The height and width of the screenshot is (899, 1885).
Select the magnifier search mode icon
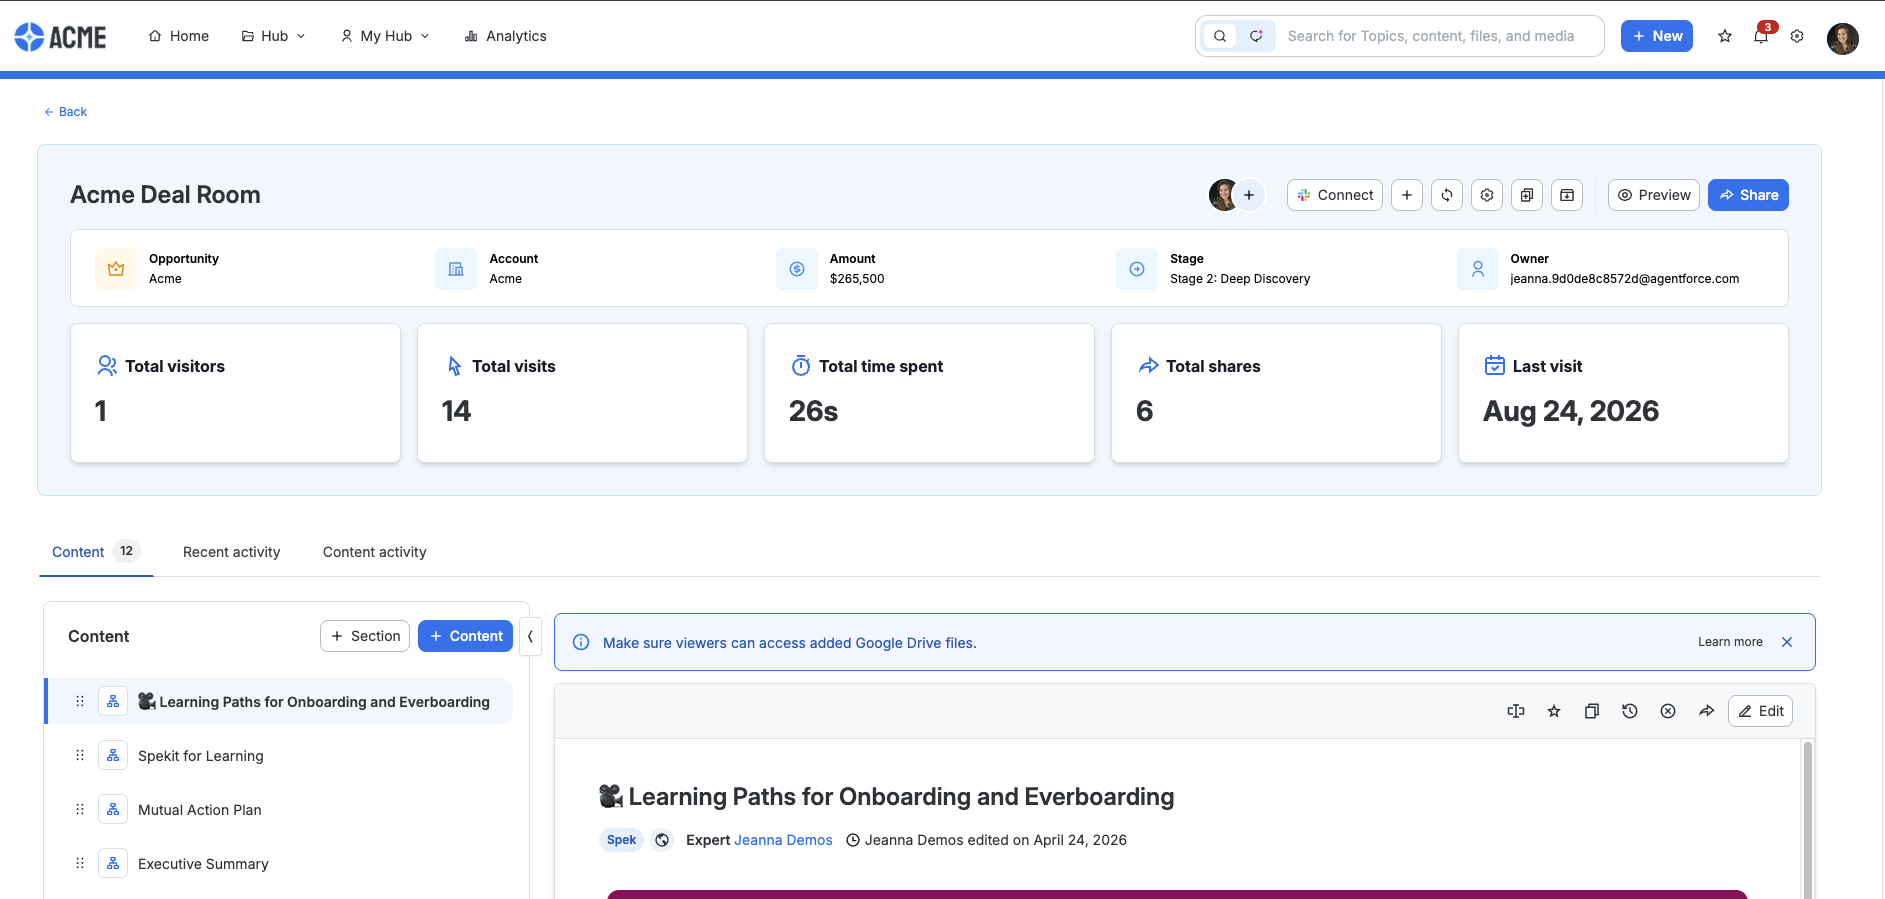[1220, 36]
